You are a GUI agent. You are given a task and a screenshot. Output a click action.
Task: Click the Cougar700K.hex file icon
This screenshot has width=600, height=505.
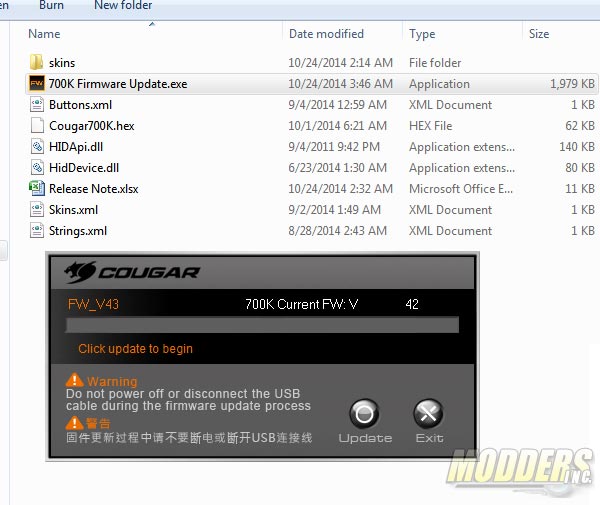click(x=36, y=126)
